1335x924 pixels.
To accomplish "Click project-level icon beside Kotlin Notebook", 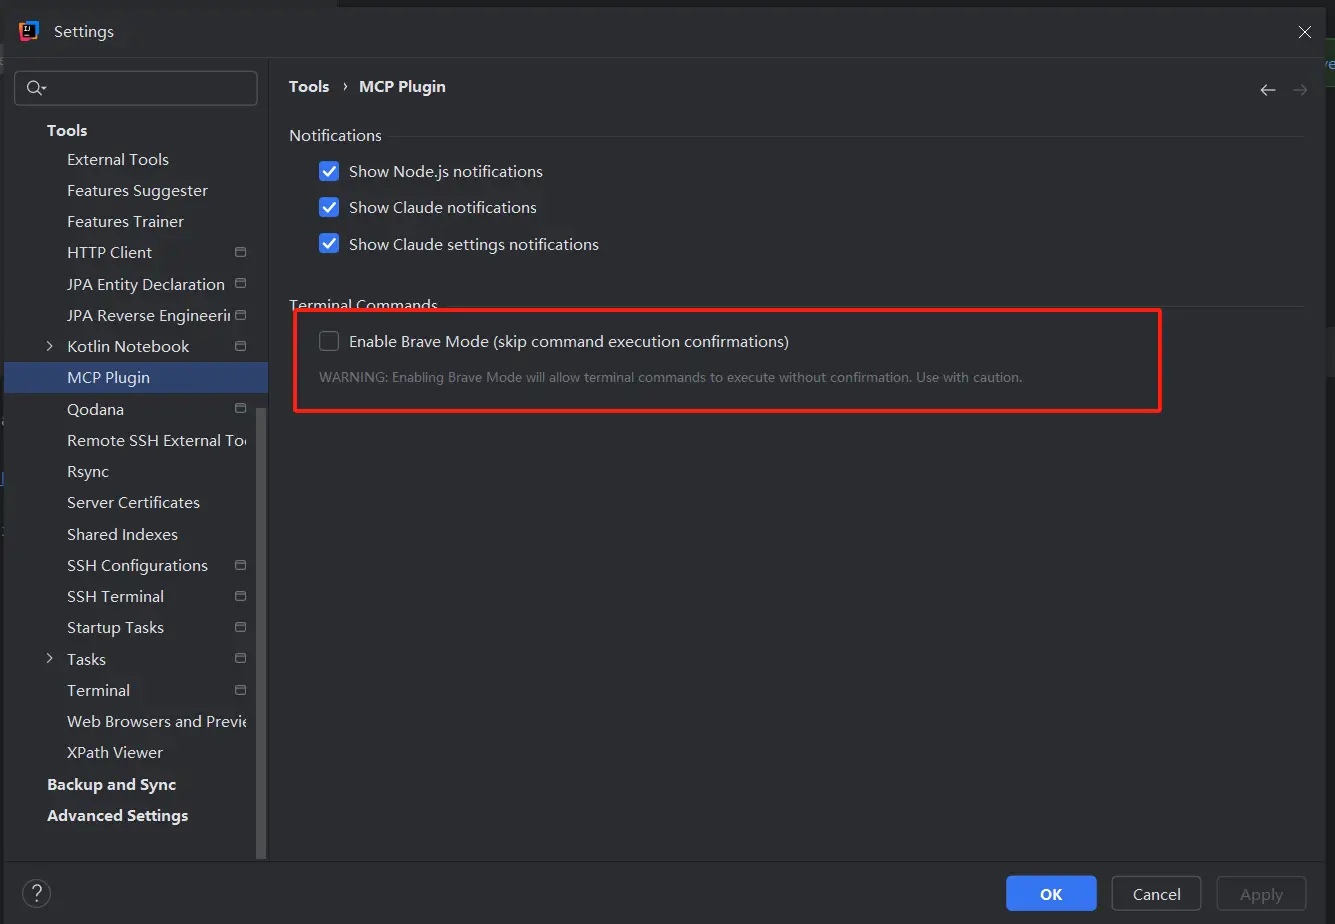I will click(240, 346).
